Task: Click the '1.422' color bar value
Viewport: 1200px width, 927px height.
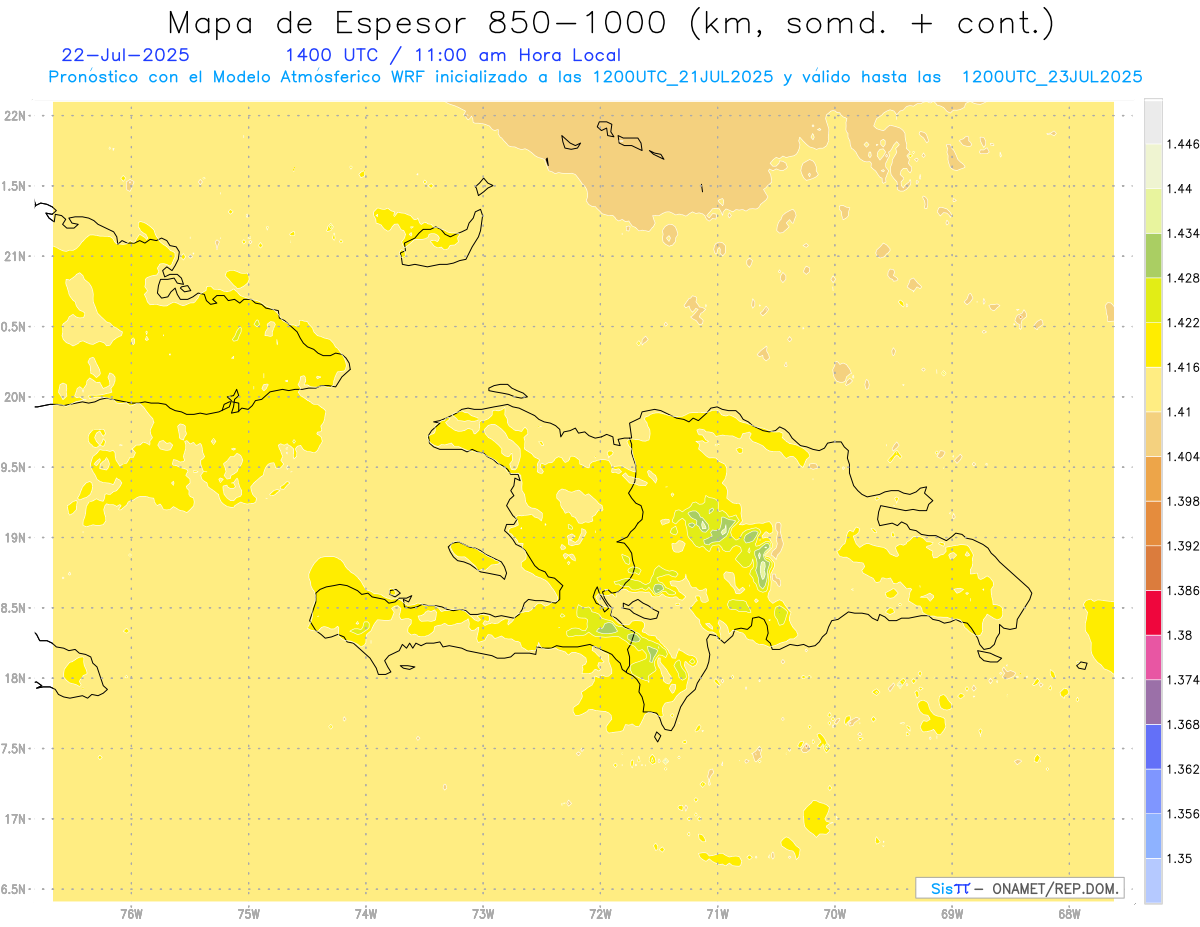Action: [x=1182, y=322]
